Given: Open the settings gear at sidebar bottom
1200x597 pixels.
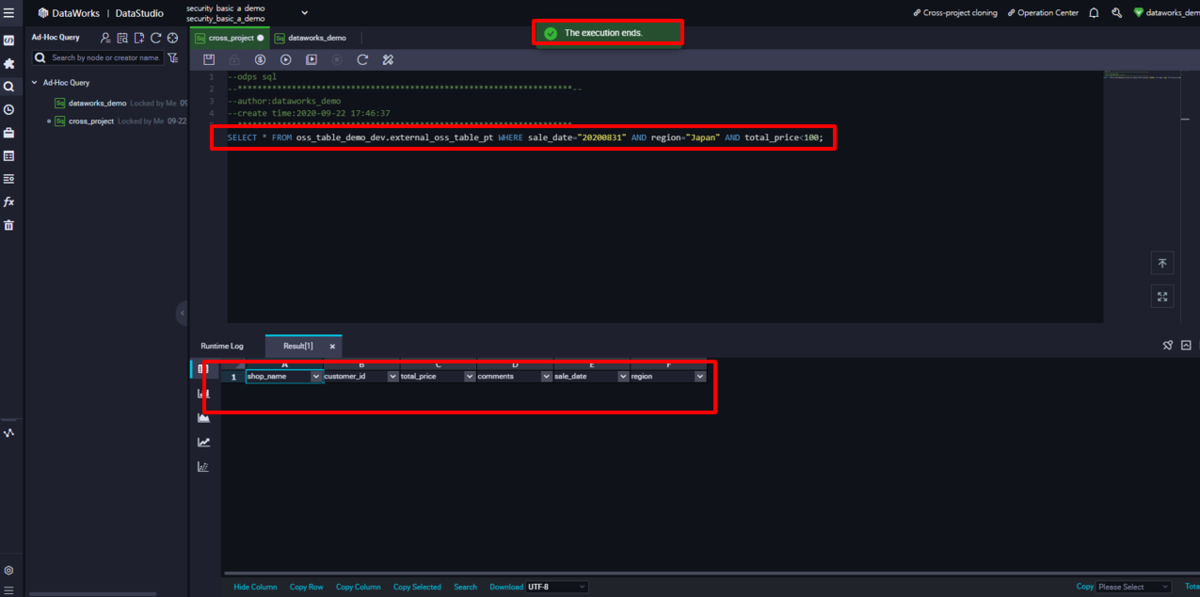Looking at the screenshot, I should [9, 571].
